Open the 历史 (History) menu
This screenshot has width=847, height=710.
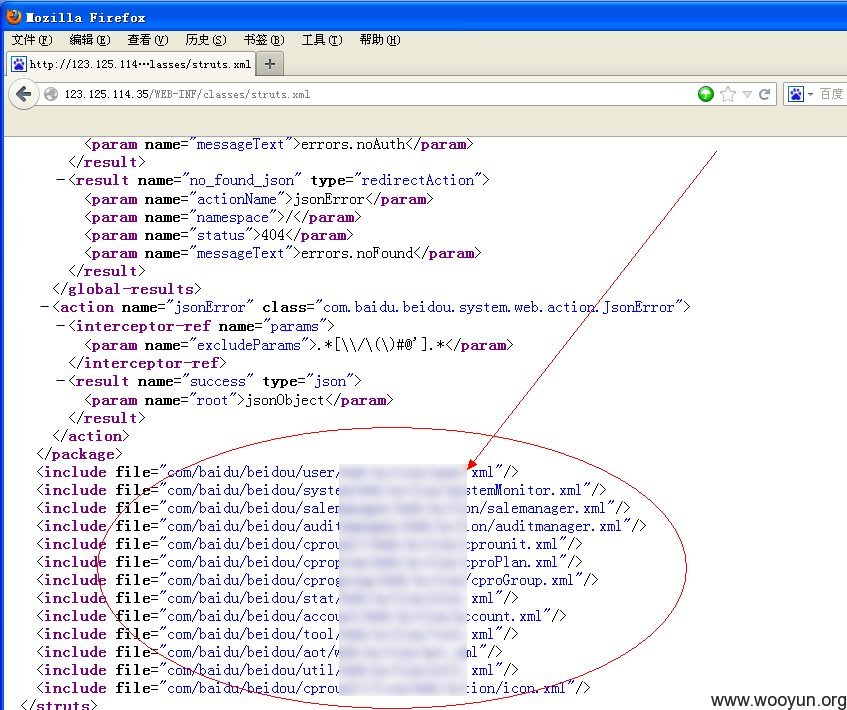205,40
